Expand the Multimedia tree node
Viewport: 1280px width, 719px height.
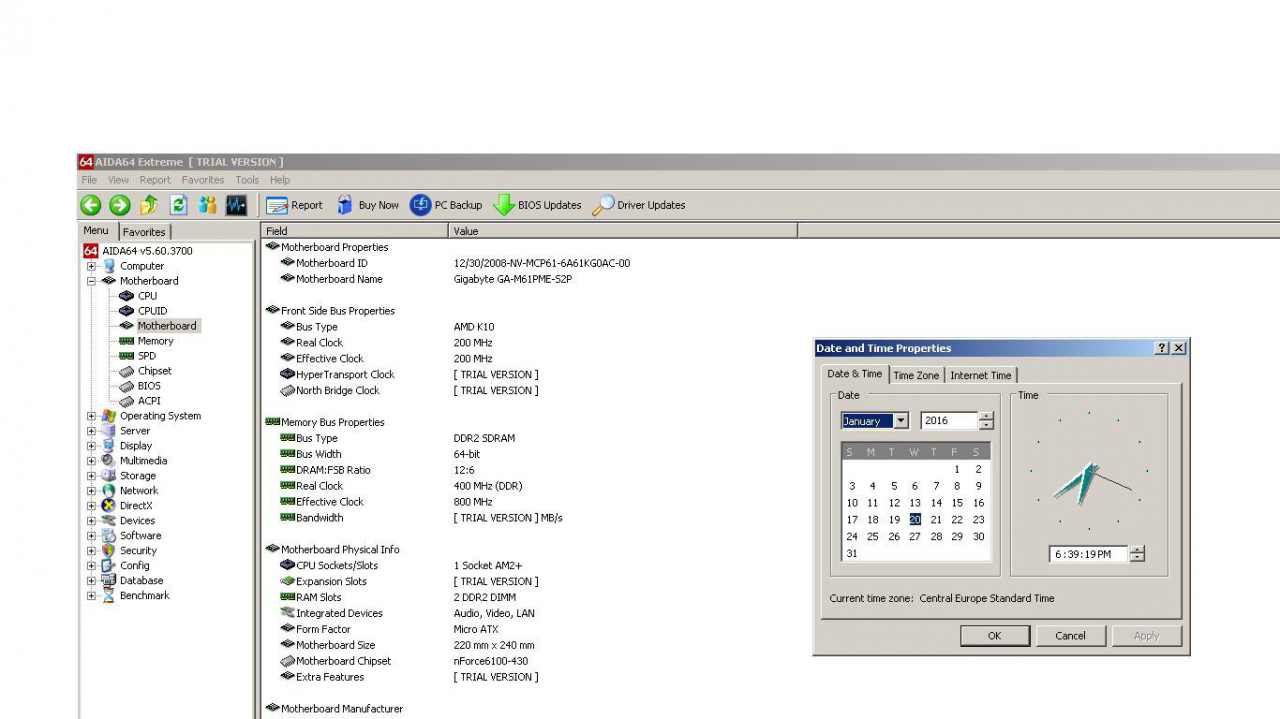click(x=91, y=461)
